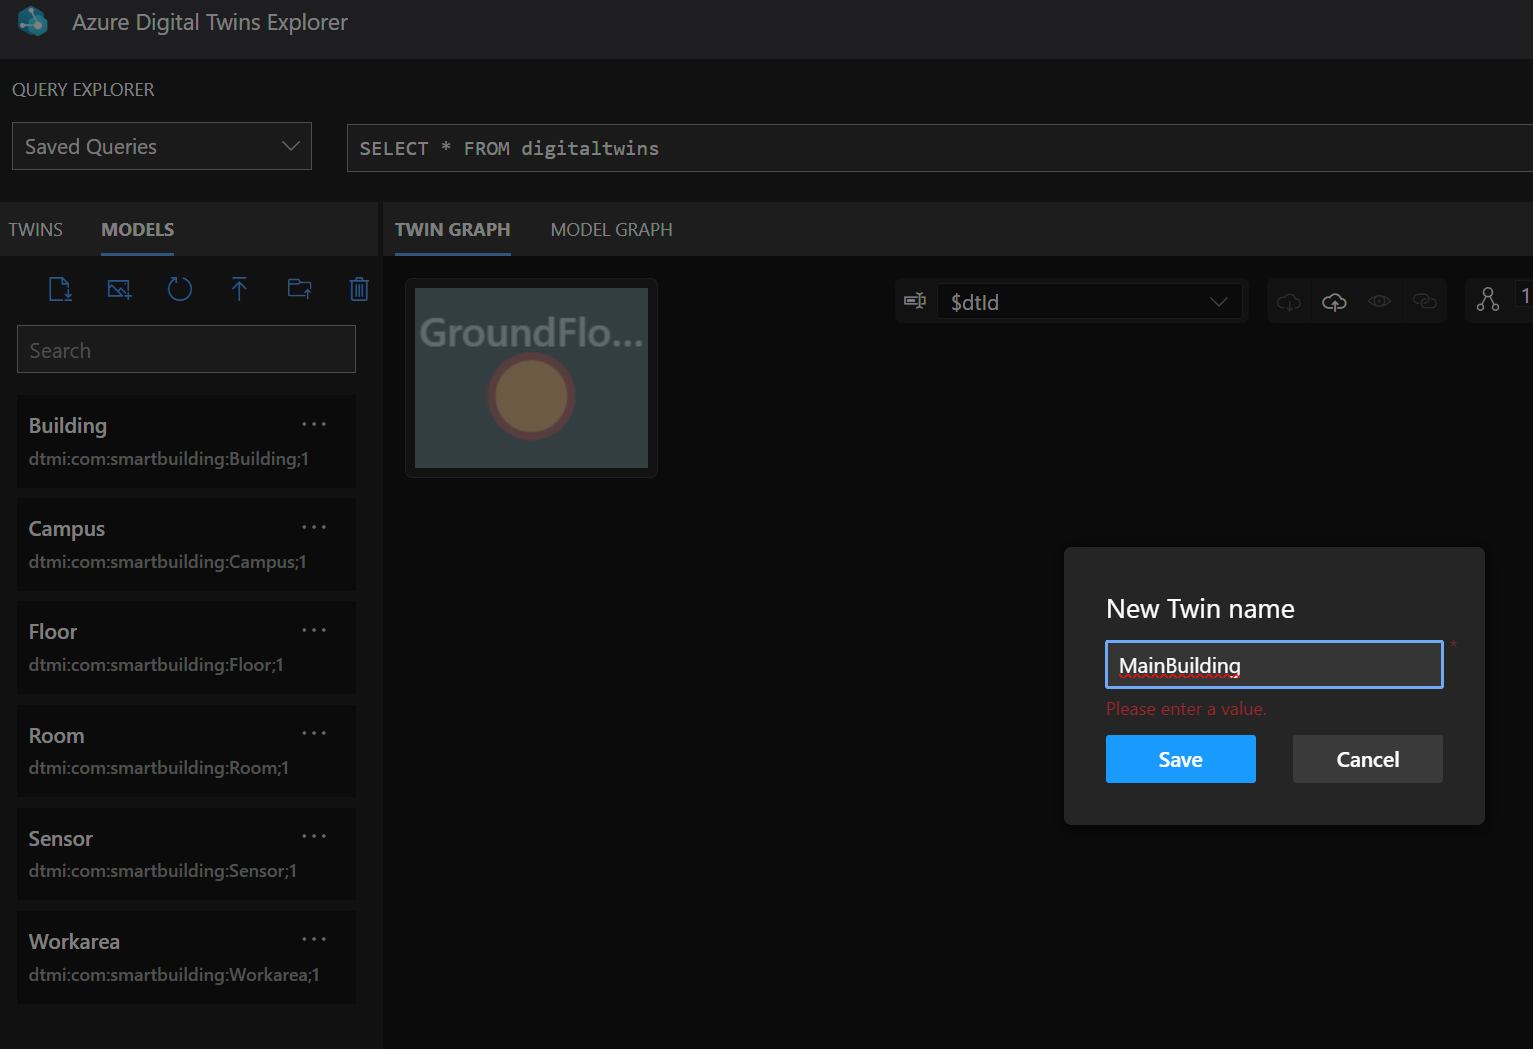
Task: Click Cancel in New Twin name dialog
Action: pyautogui.click(x=1368, y=759)
